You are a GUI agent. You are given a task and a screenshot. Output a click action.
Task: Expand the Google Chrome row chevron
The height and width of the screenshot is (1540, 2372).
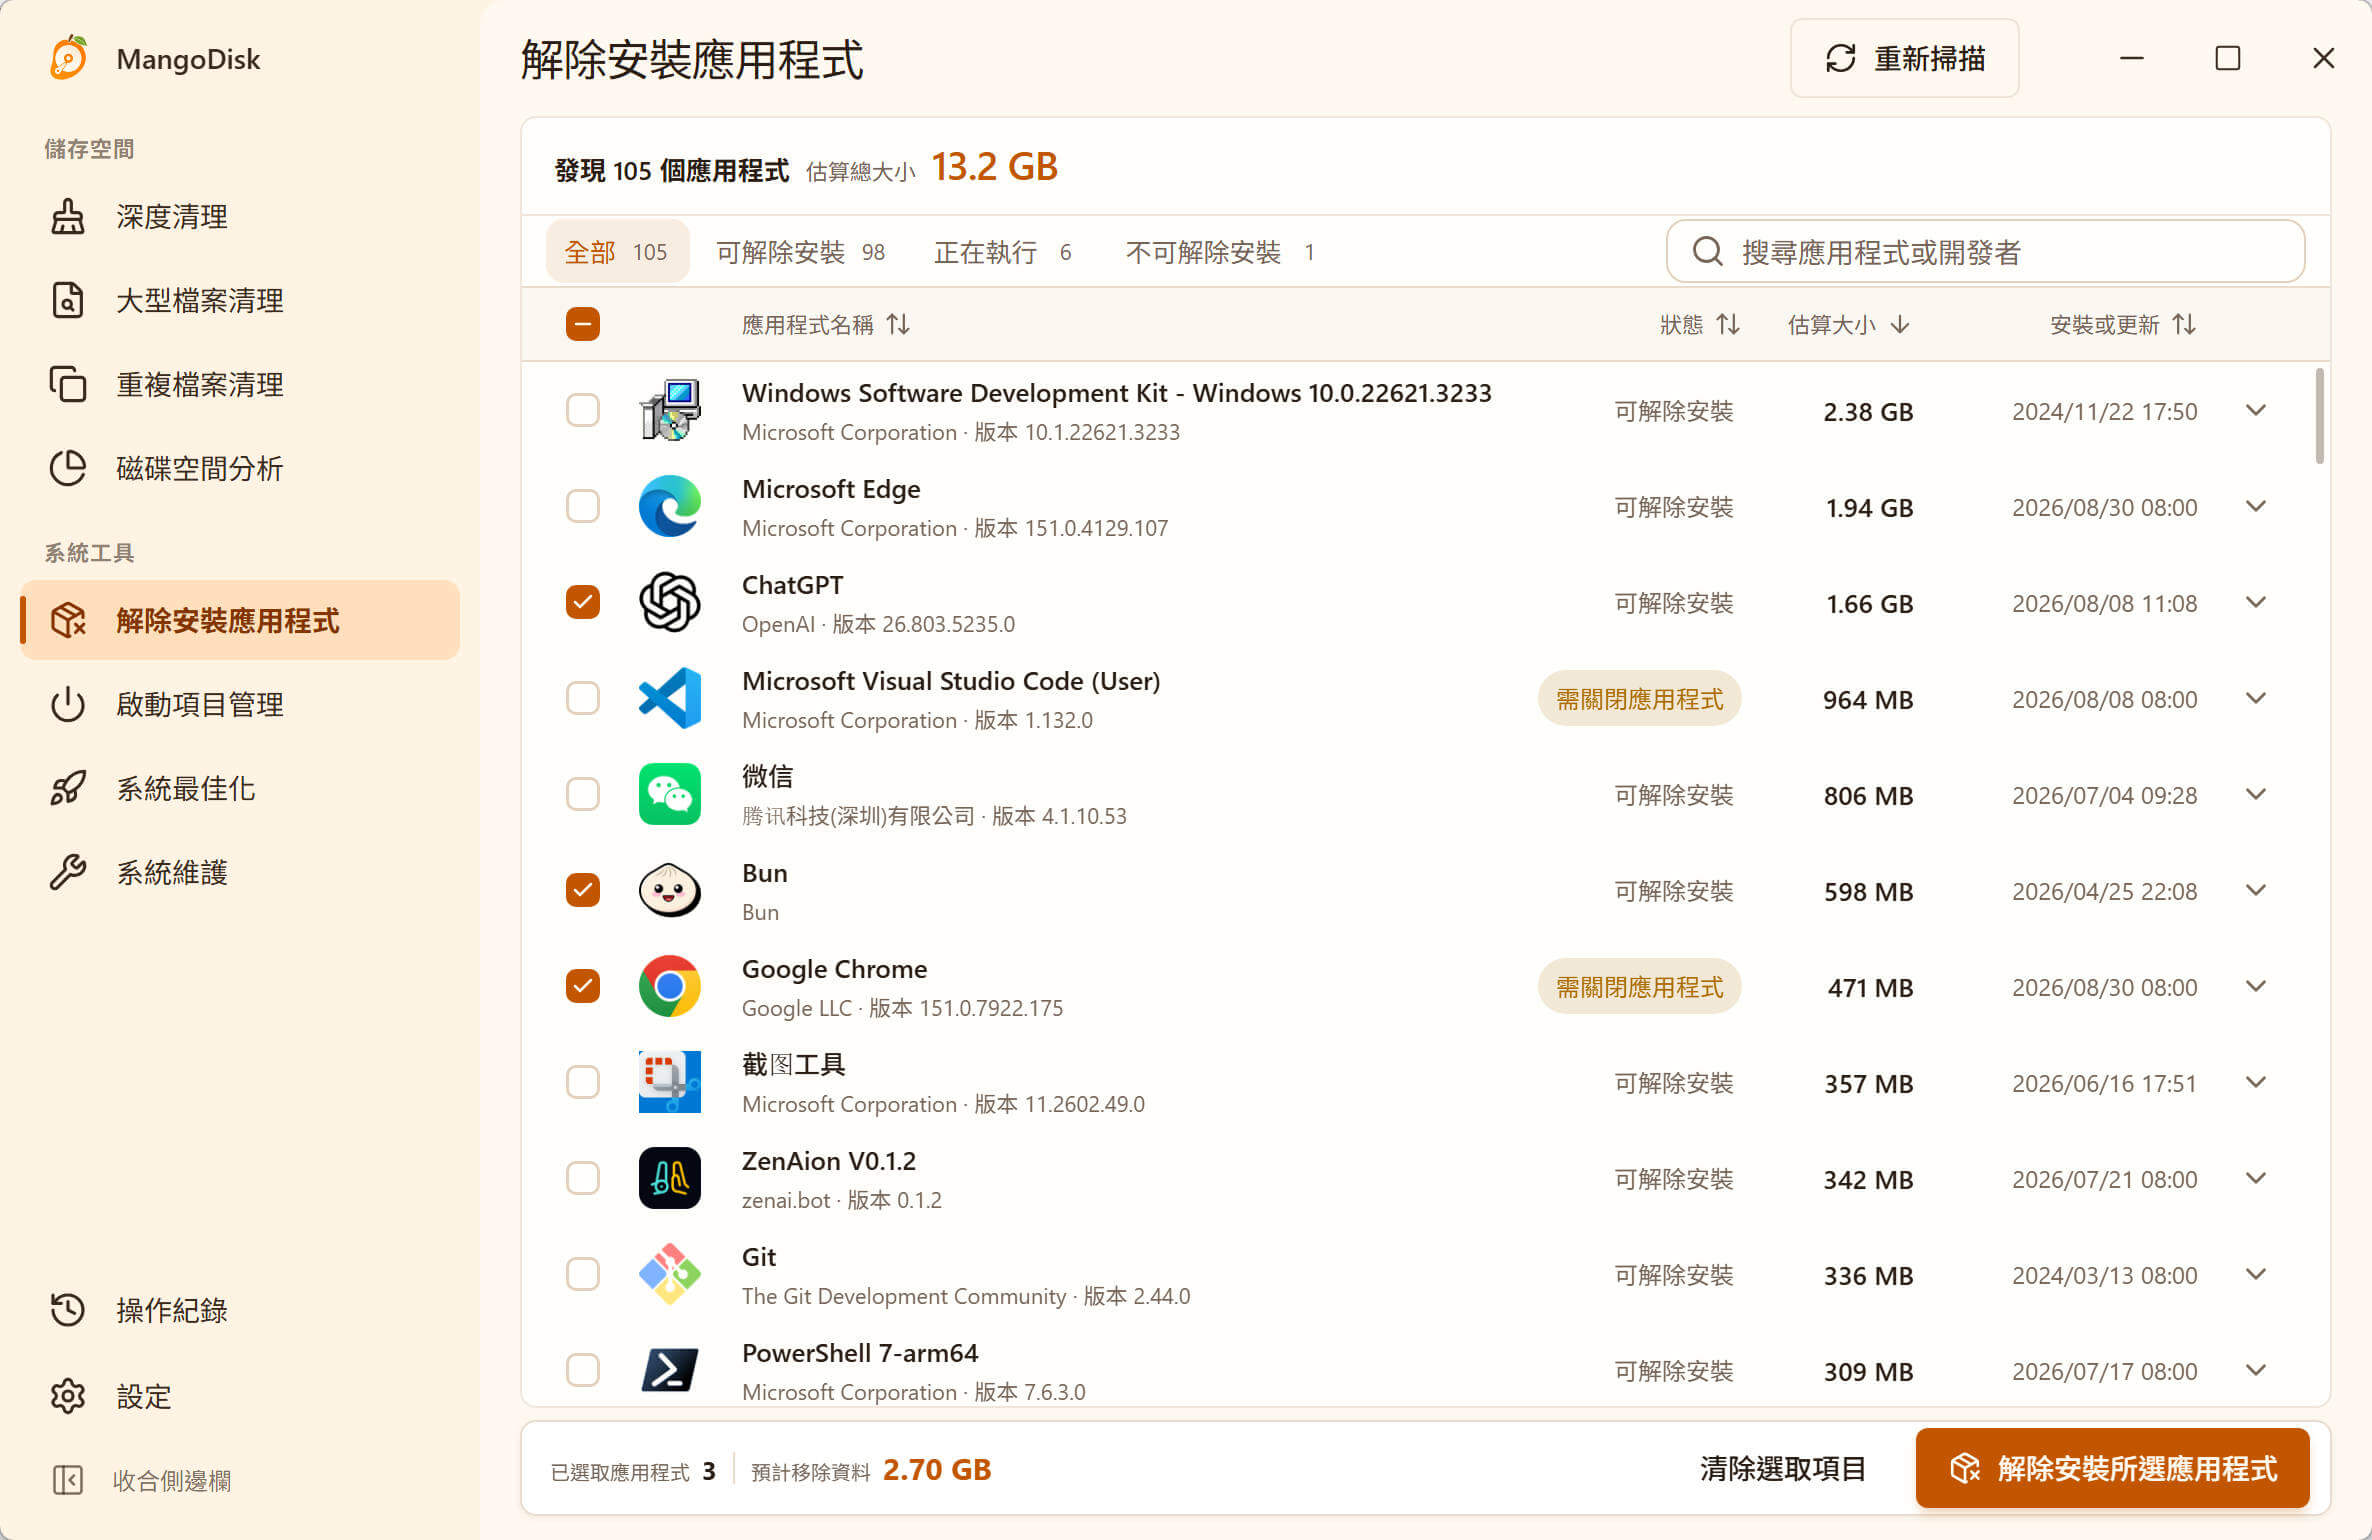point(2256,986)
